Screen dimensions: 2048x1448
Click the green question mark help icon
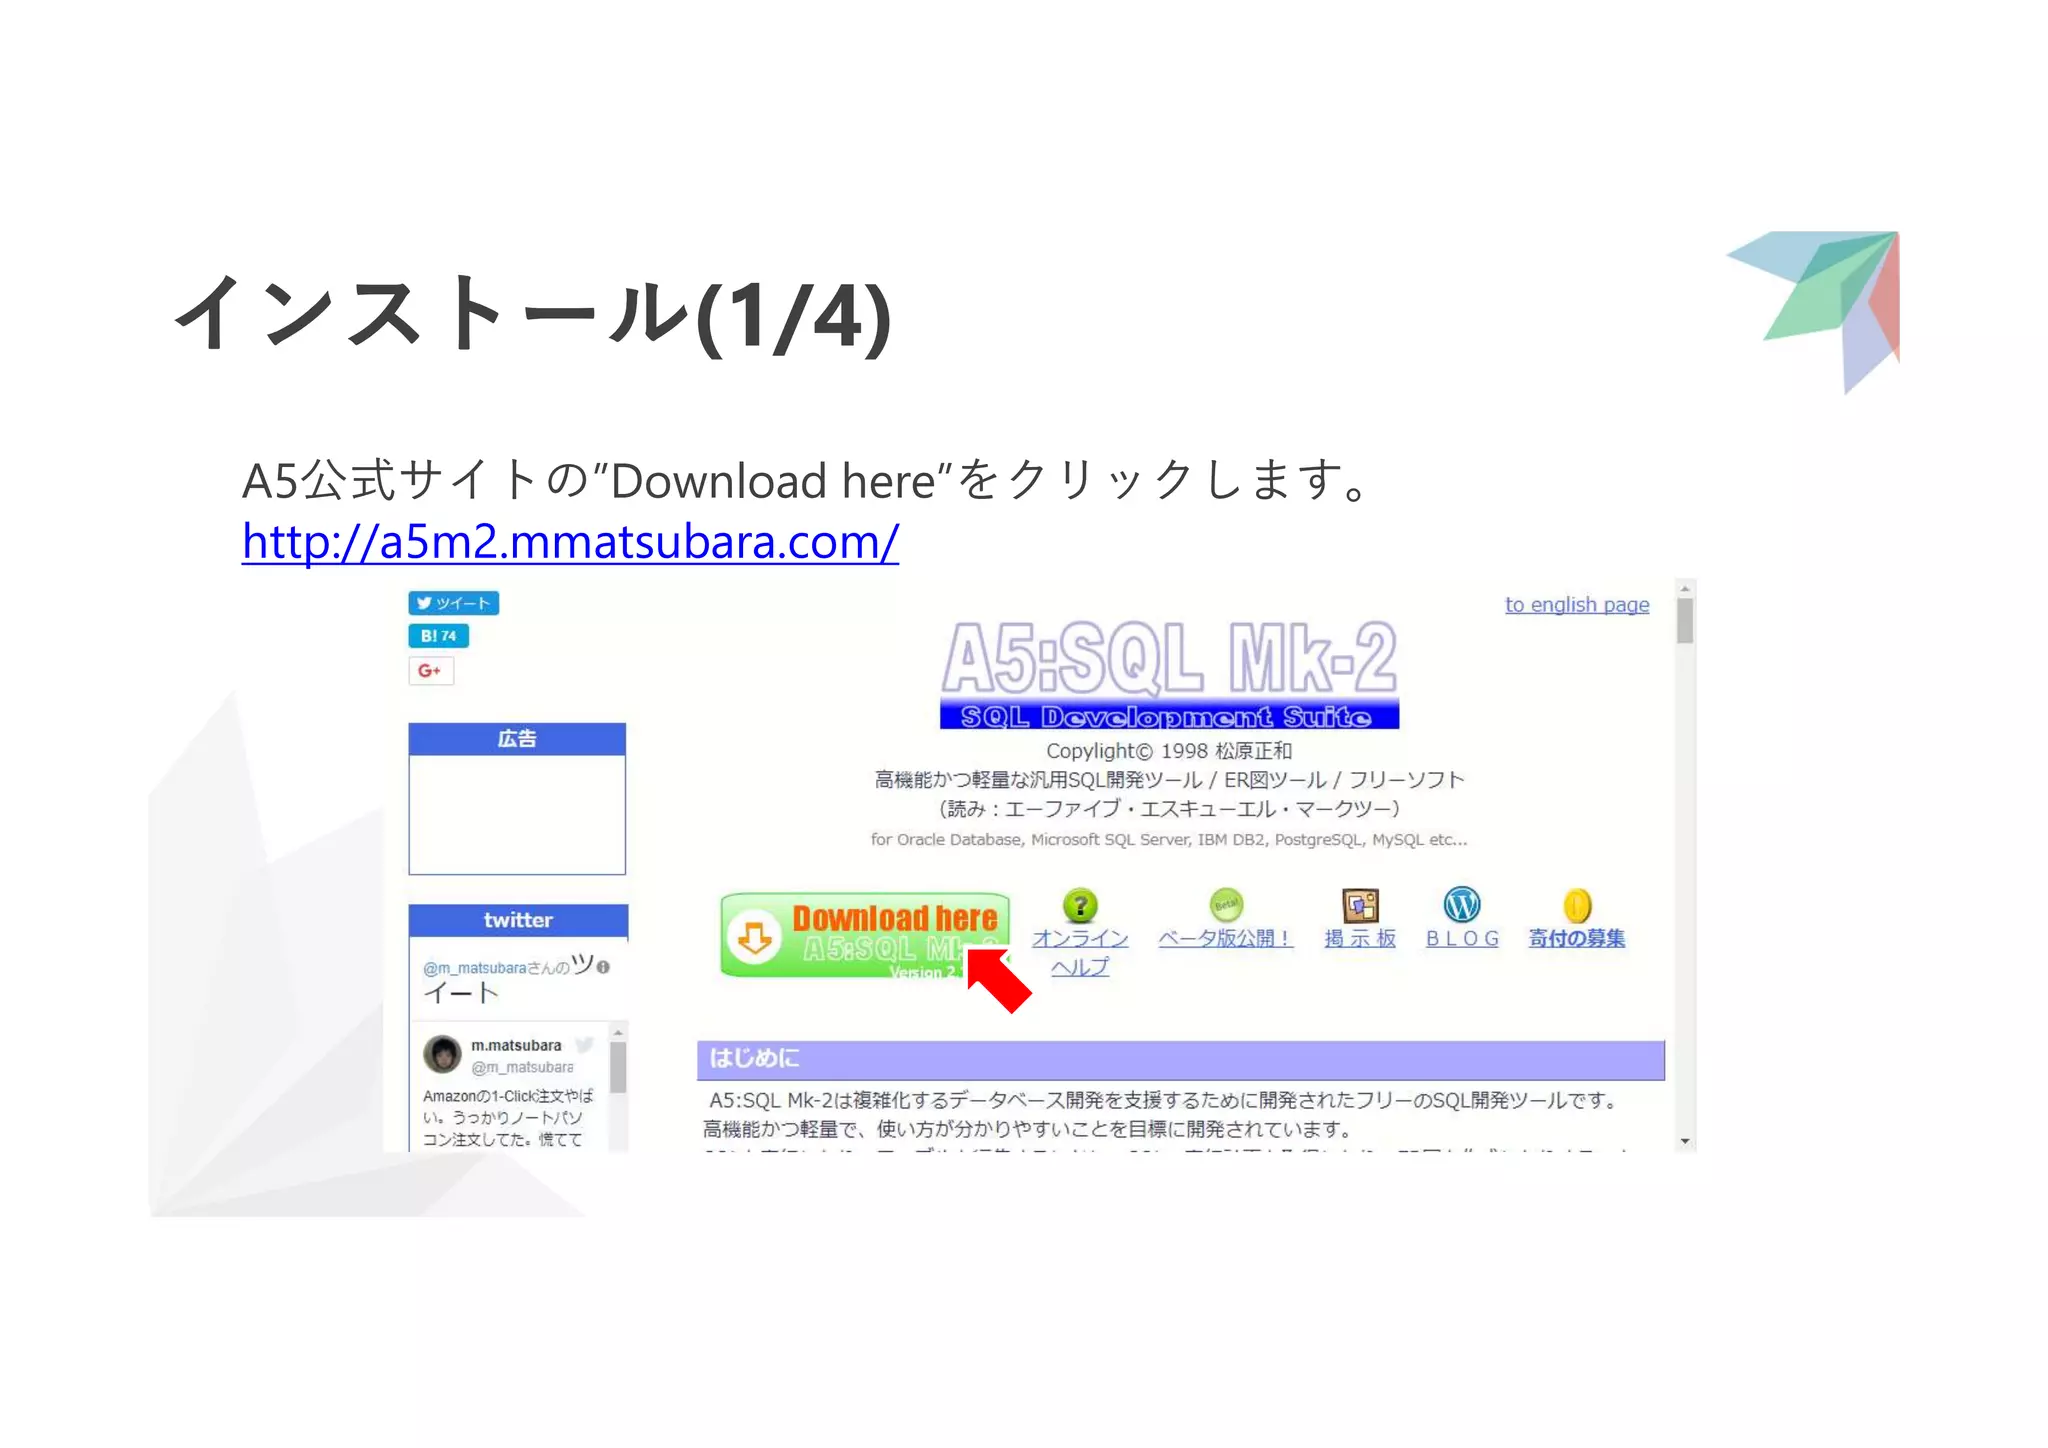1080,906
